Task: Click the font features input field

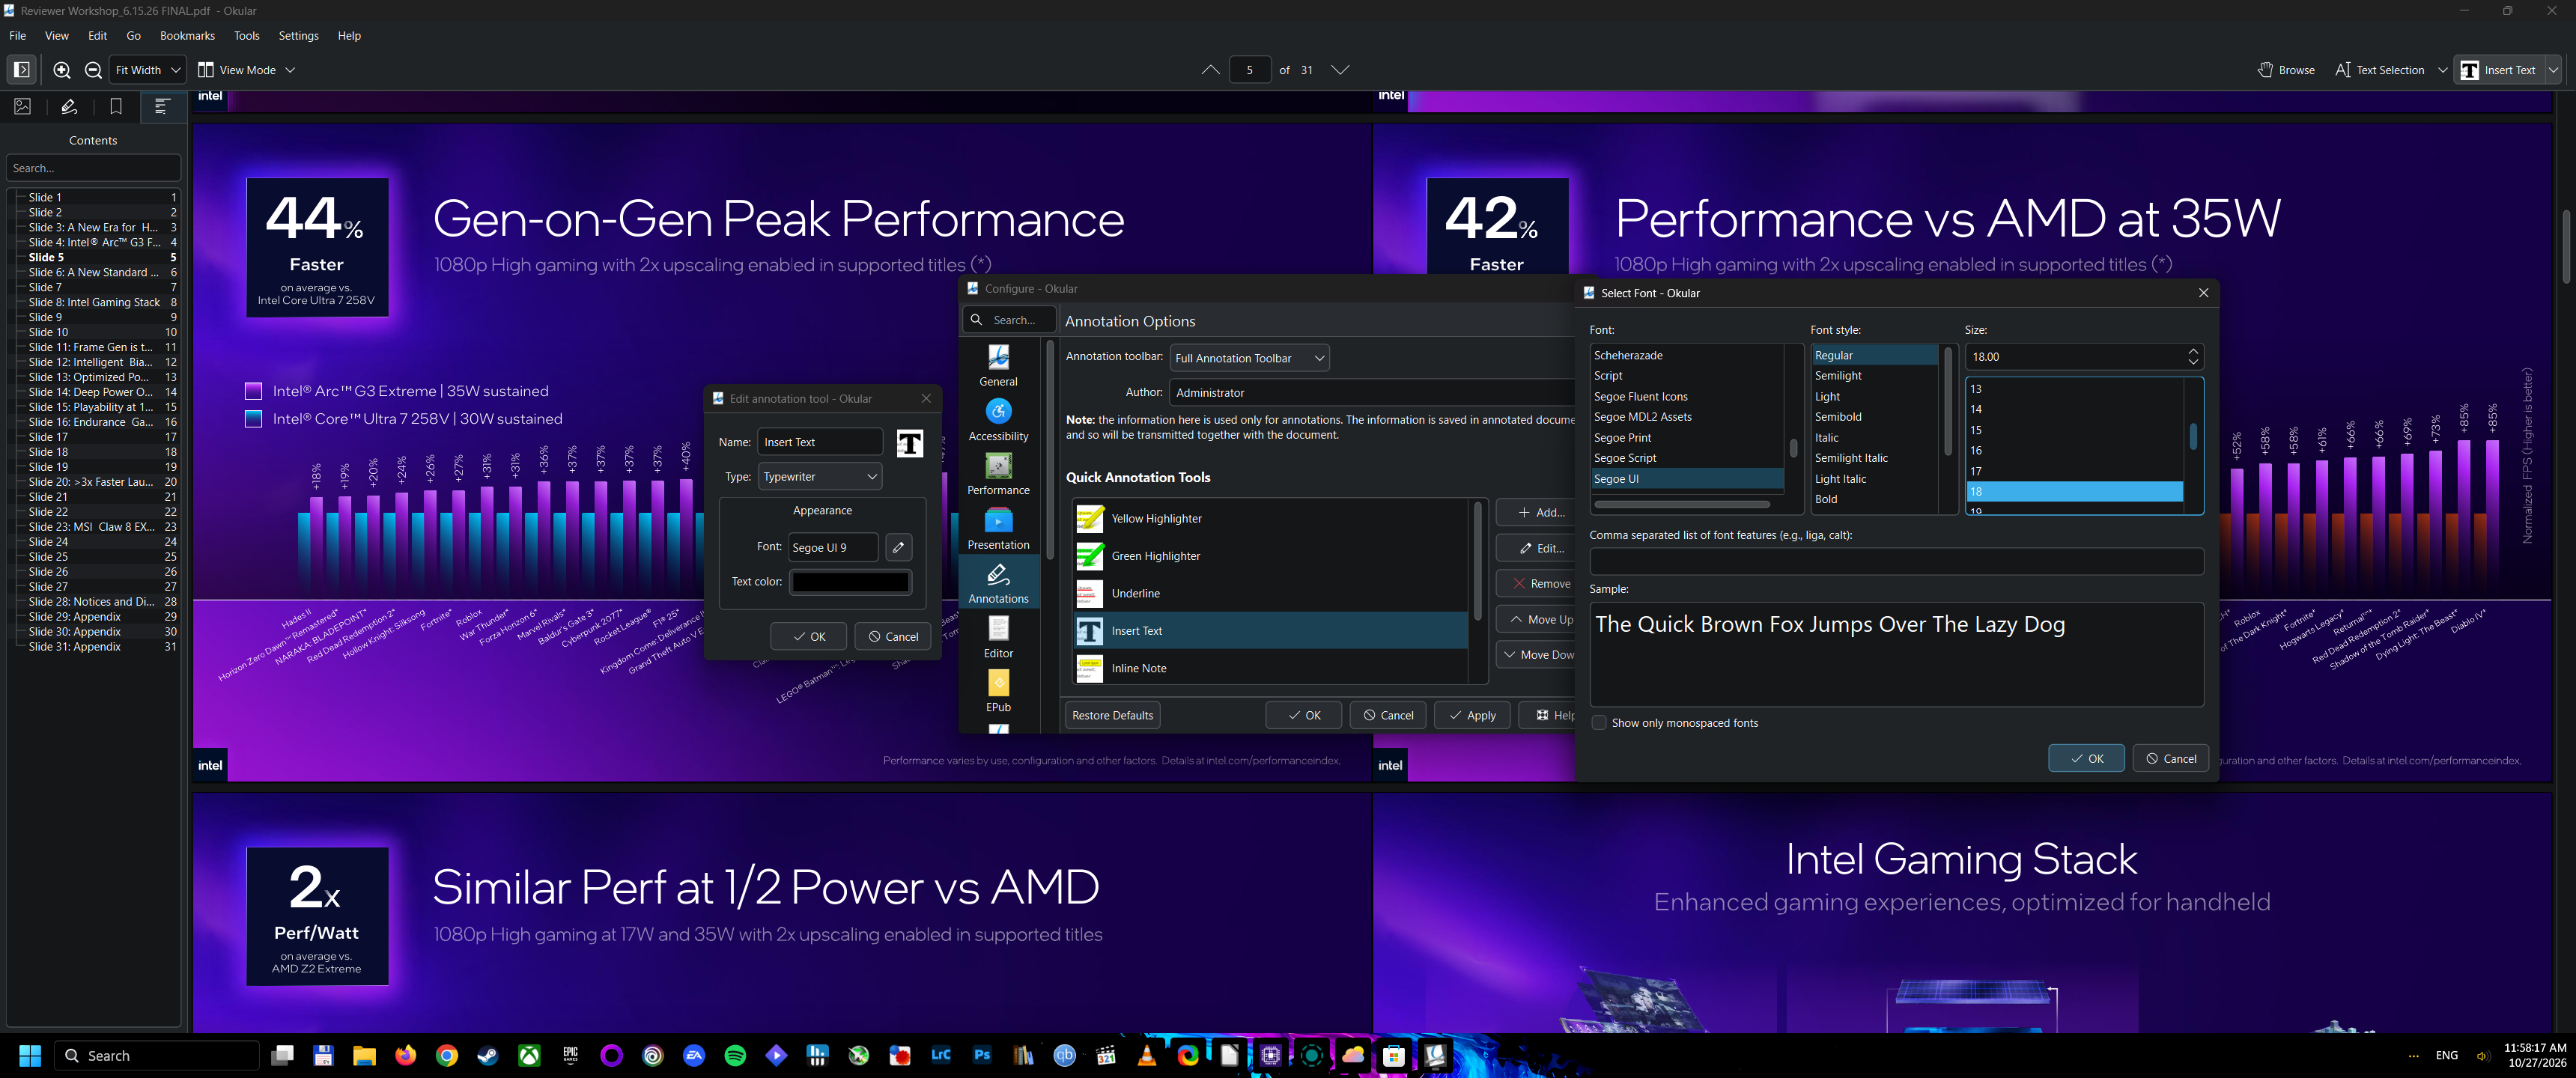Action: [1896, 561]
